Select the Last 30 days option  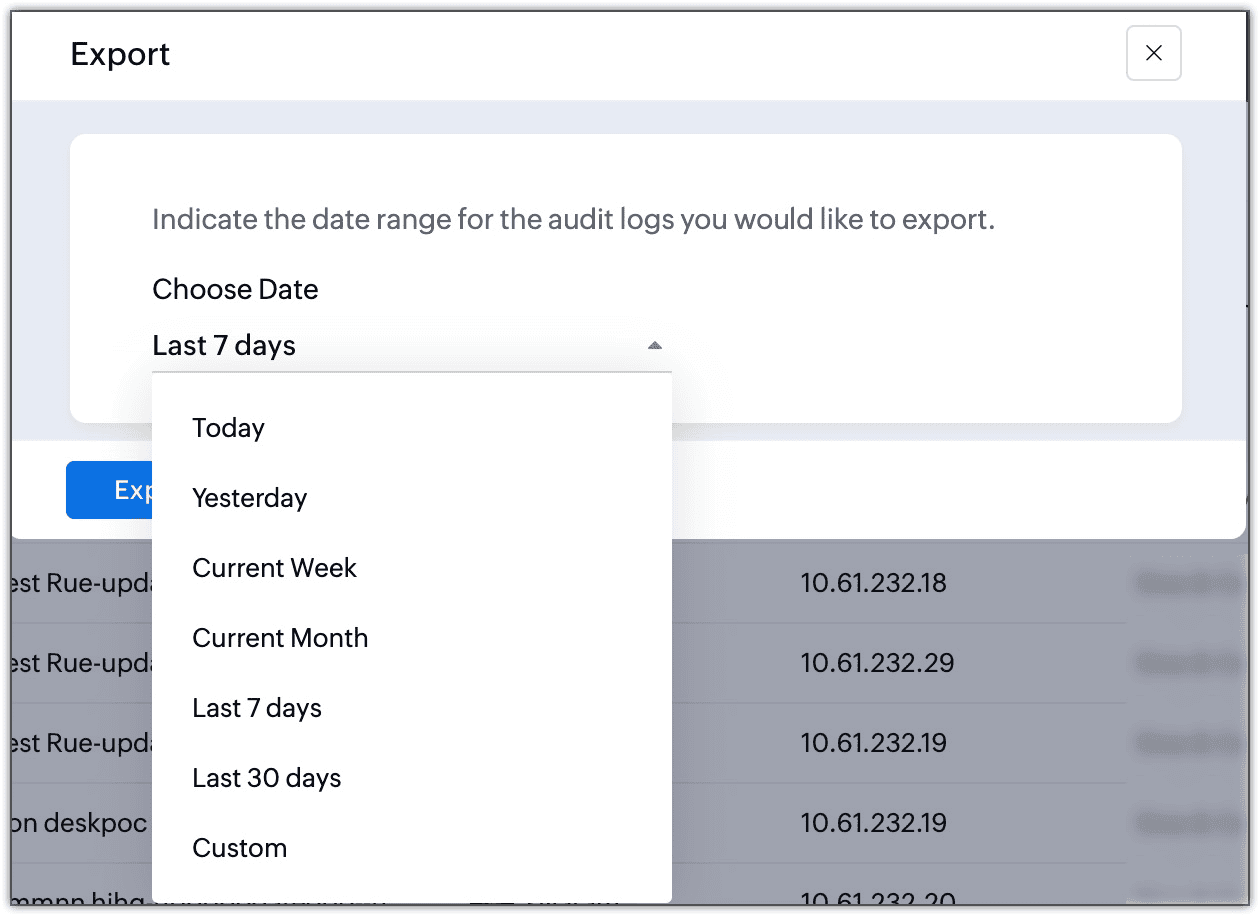(267, 778)
